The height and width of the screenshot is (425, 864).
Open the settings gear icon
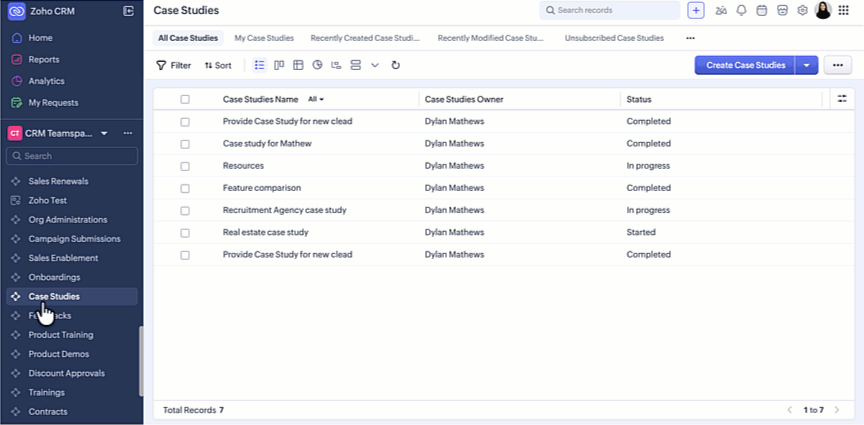coord(802,10)
